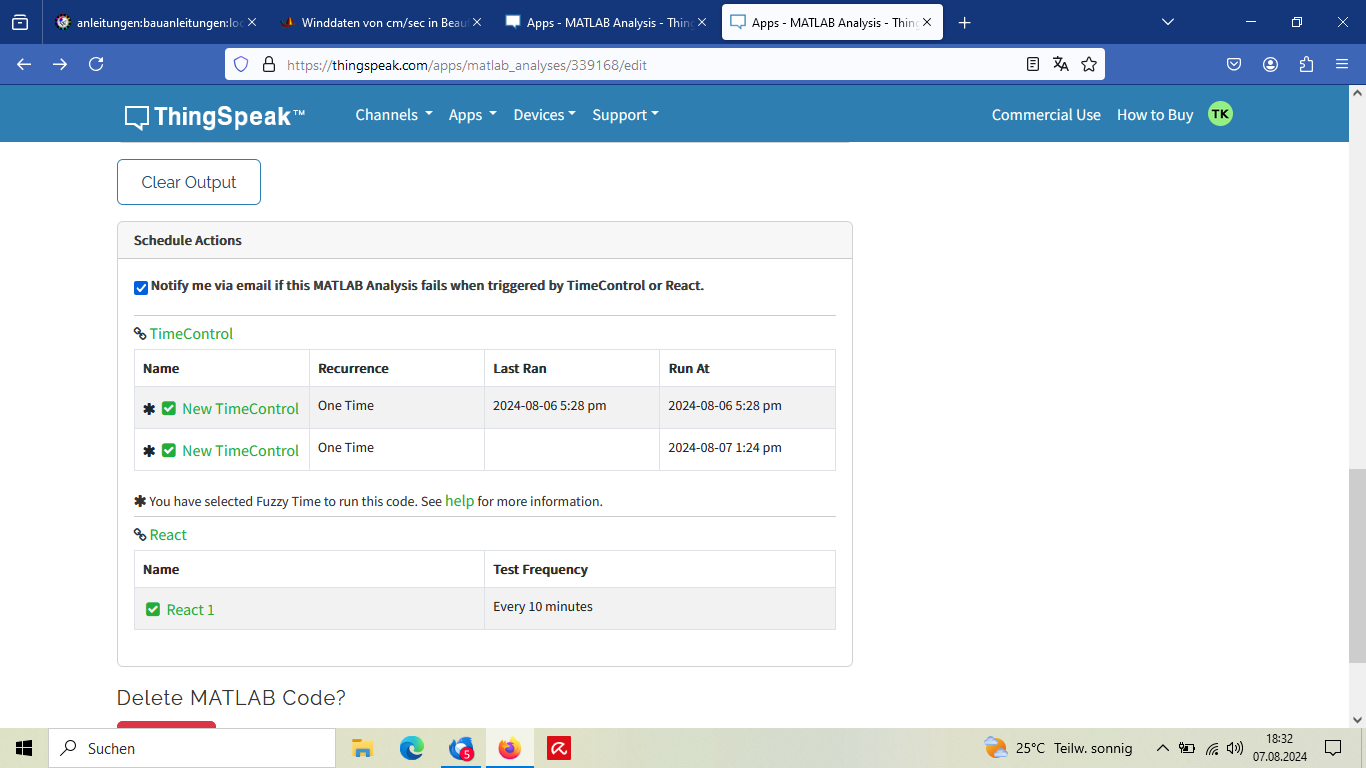The image size is (1366, 768).
Task: Click the translate page icon
Action: pyautogui.click(x=1061, y=64)
